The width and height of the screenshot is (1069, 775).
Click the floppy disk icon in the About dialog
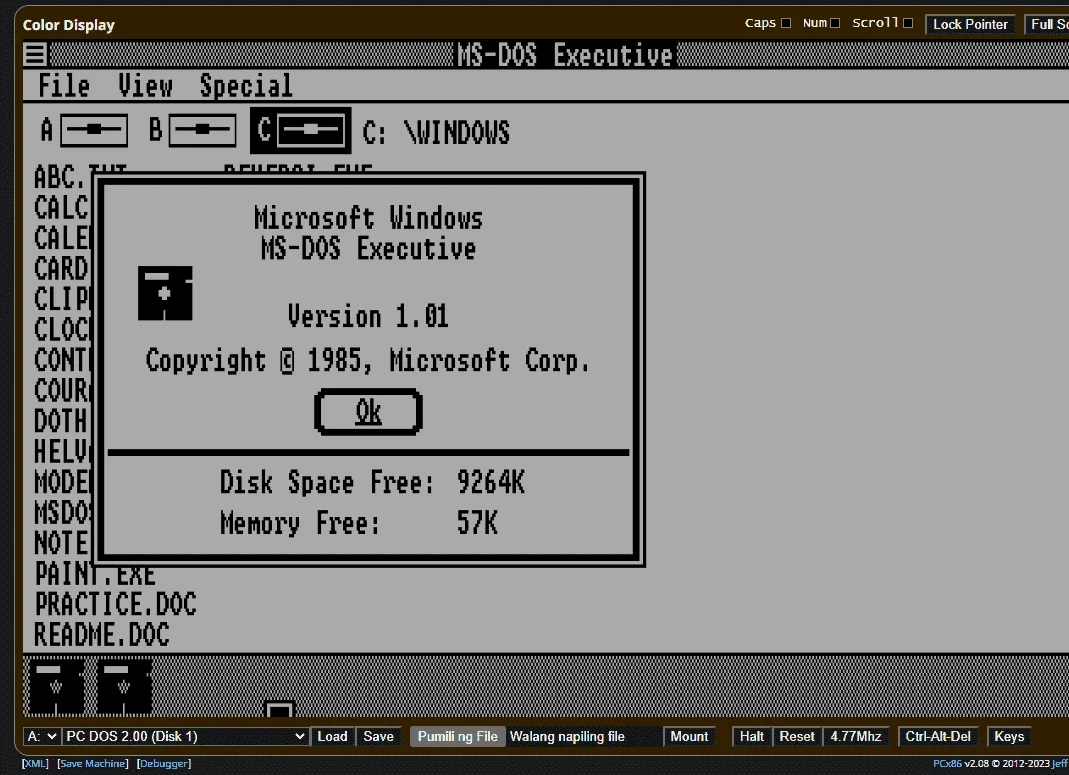coord(165,293)
